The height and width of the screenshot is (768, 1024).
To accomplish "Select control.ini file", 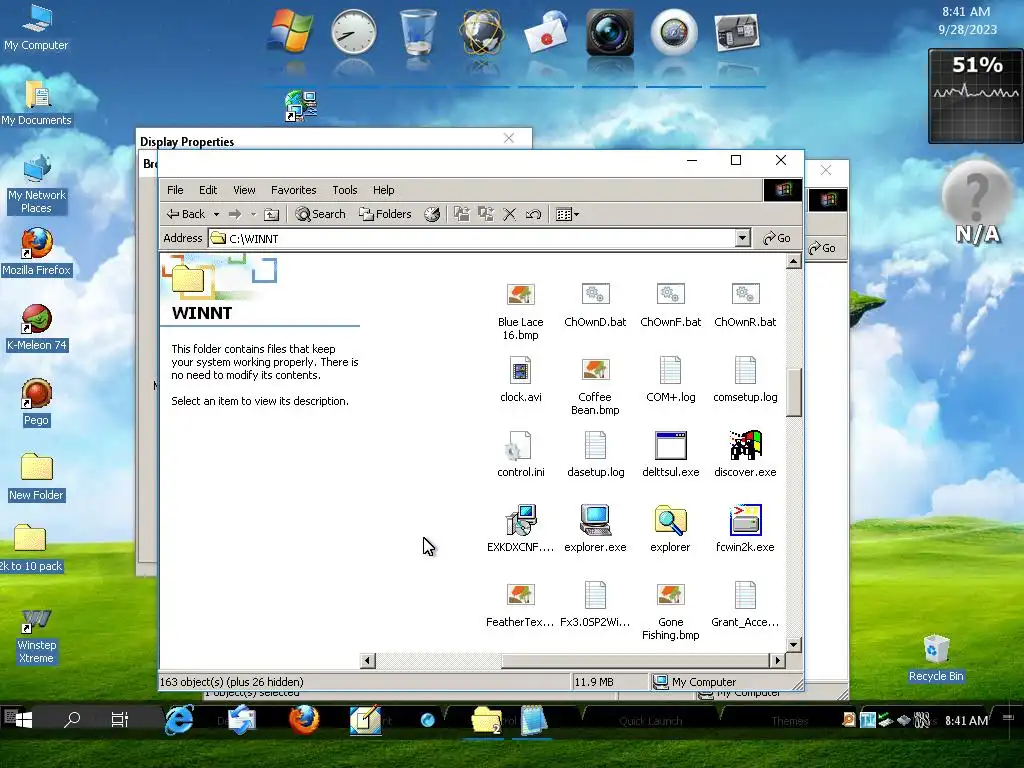I will (520, 455).
